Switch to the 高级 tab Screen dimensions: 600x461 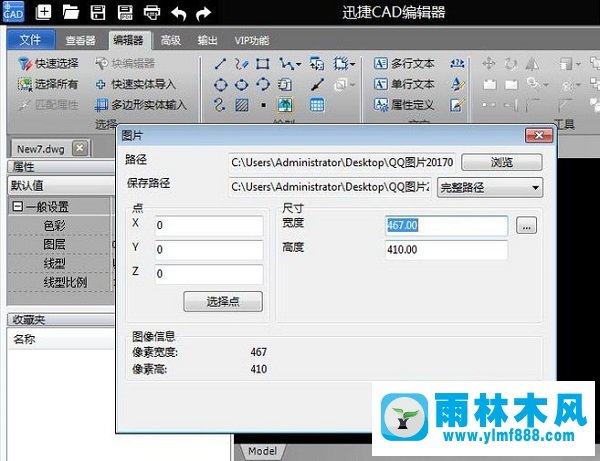coord(171,40)
